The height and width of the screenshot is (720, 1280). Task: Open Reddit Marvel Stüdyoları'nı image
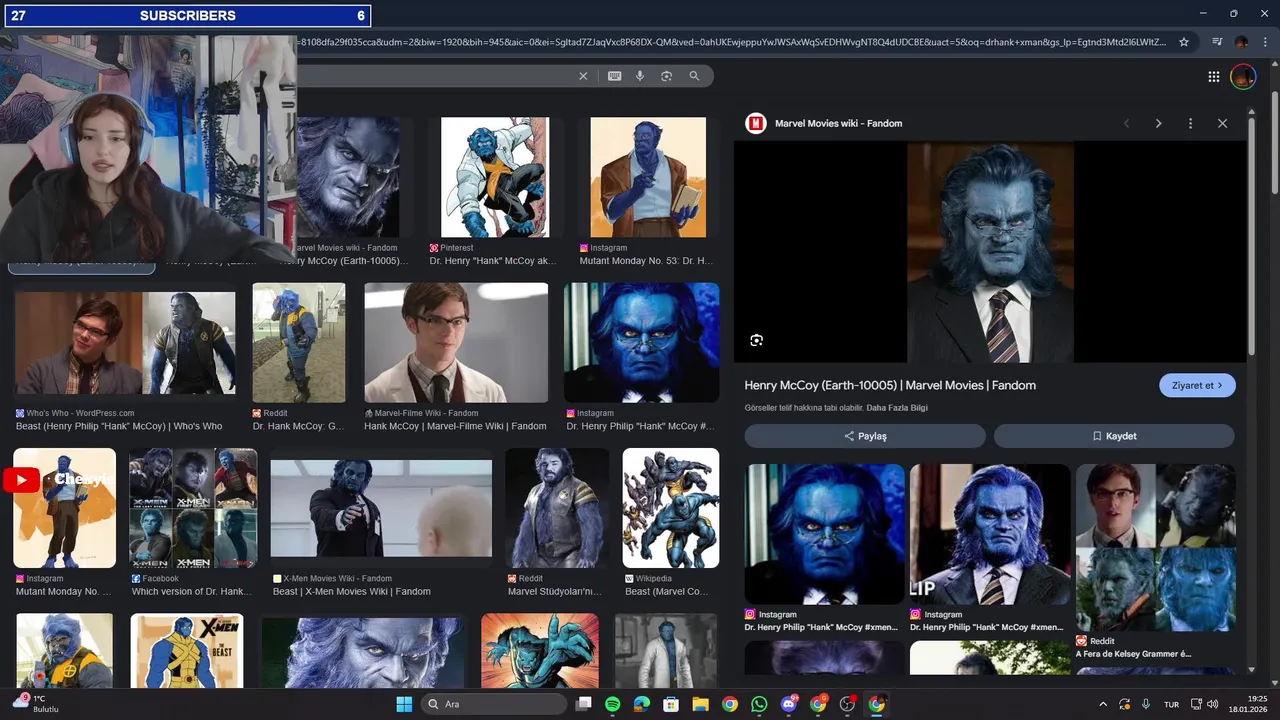click(557, 508)
